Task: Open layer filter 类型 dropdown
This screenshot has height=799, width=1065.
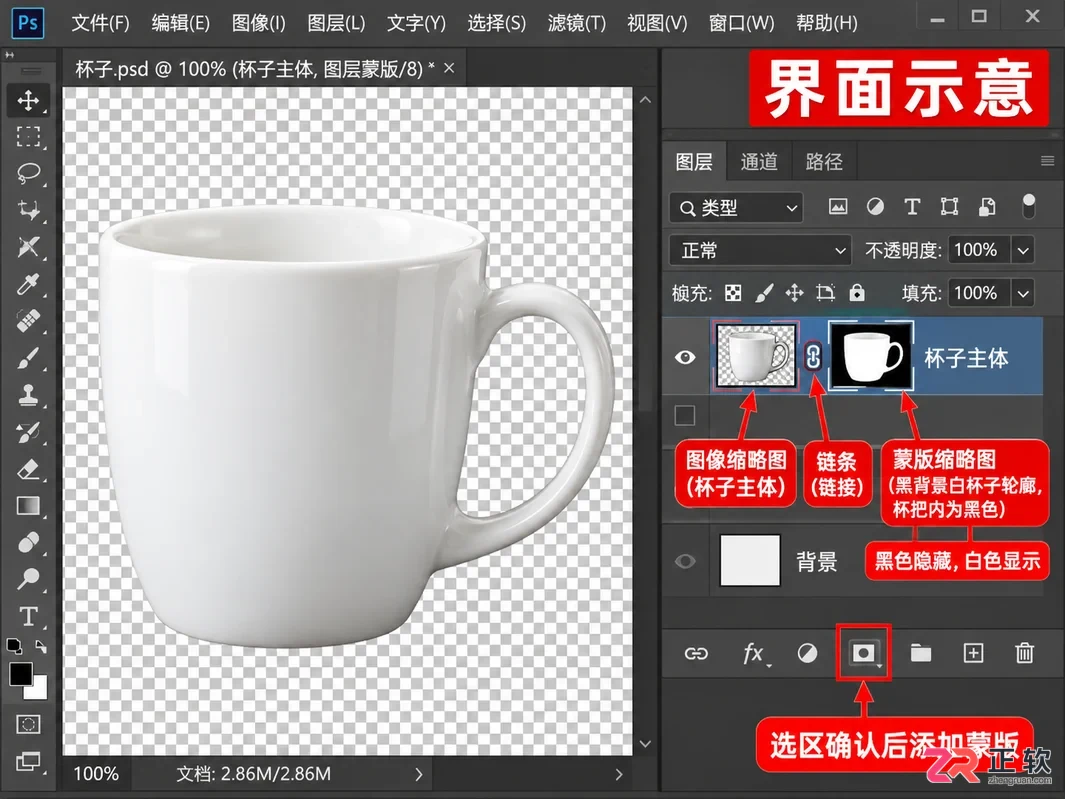Action: [736, 207]
